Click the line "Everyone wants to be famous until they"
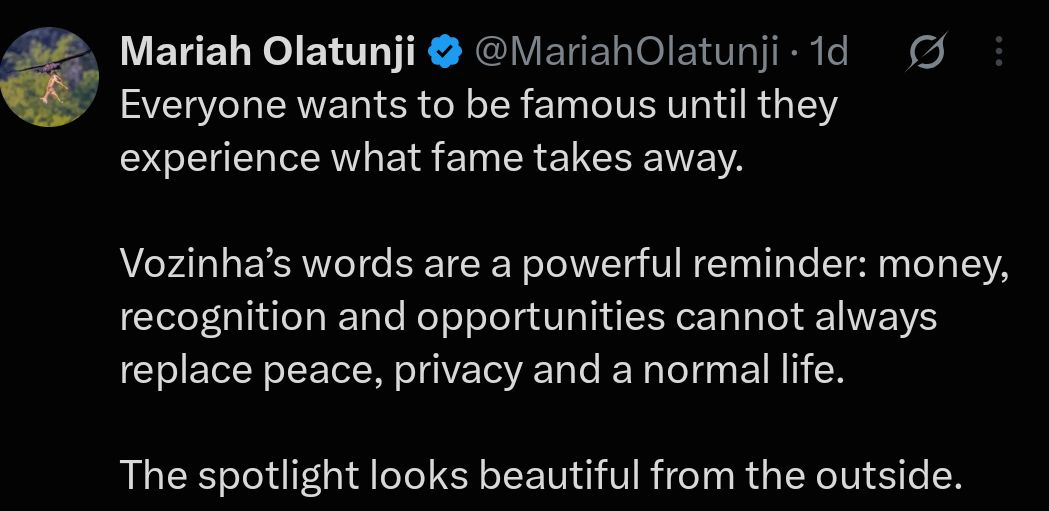1049x511 pixels. click(x=479, y=107)
